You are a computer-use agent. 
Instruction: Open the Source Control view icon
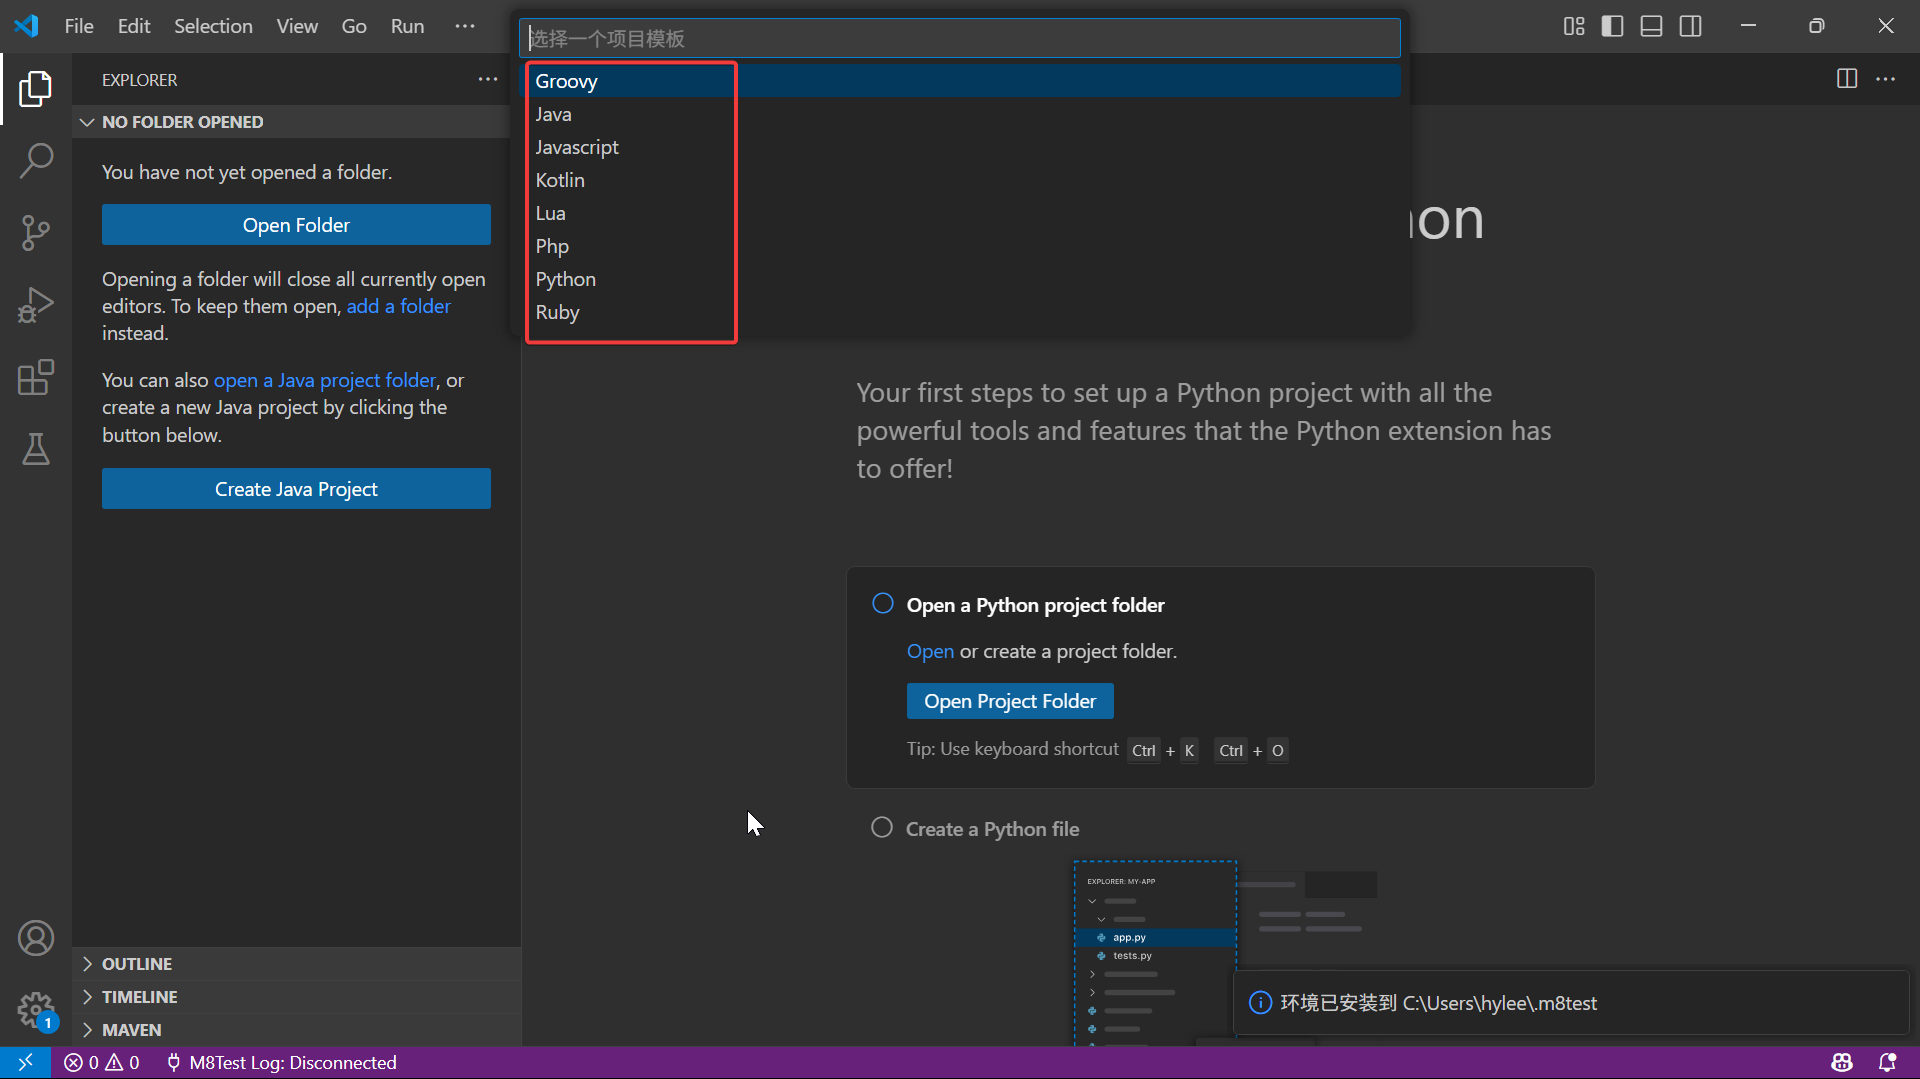[35, 232]
